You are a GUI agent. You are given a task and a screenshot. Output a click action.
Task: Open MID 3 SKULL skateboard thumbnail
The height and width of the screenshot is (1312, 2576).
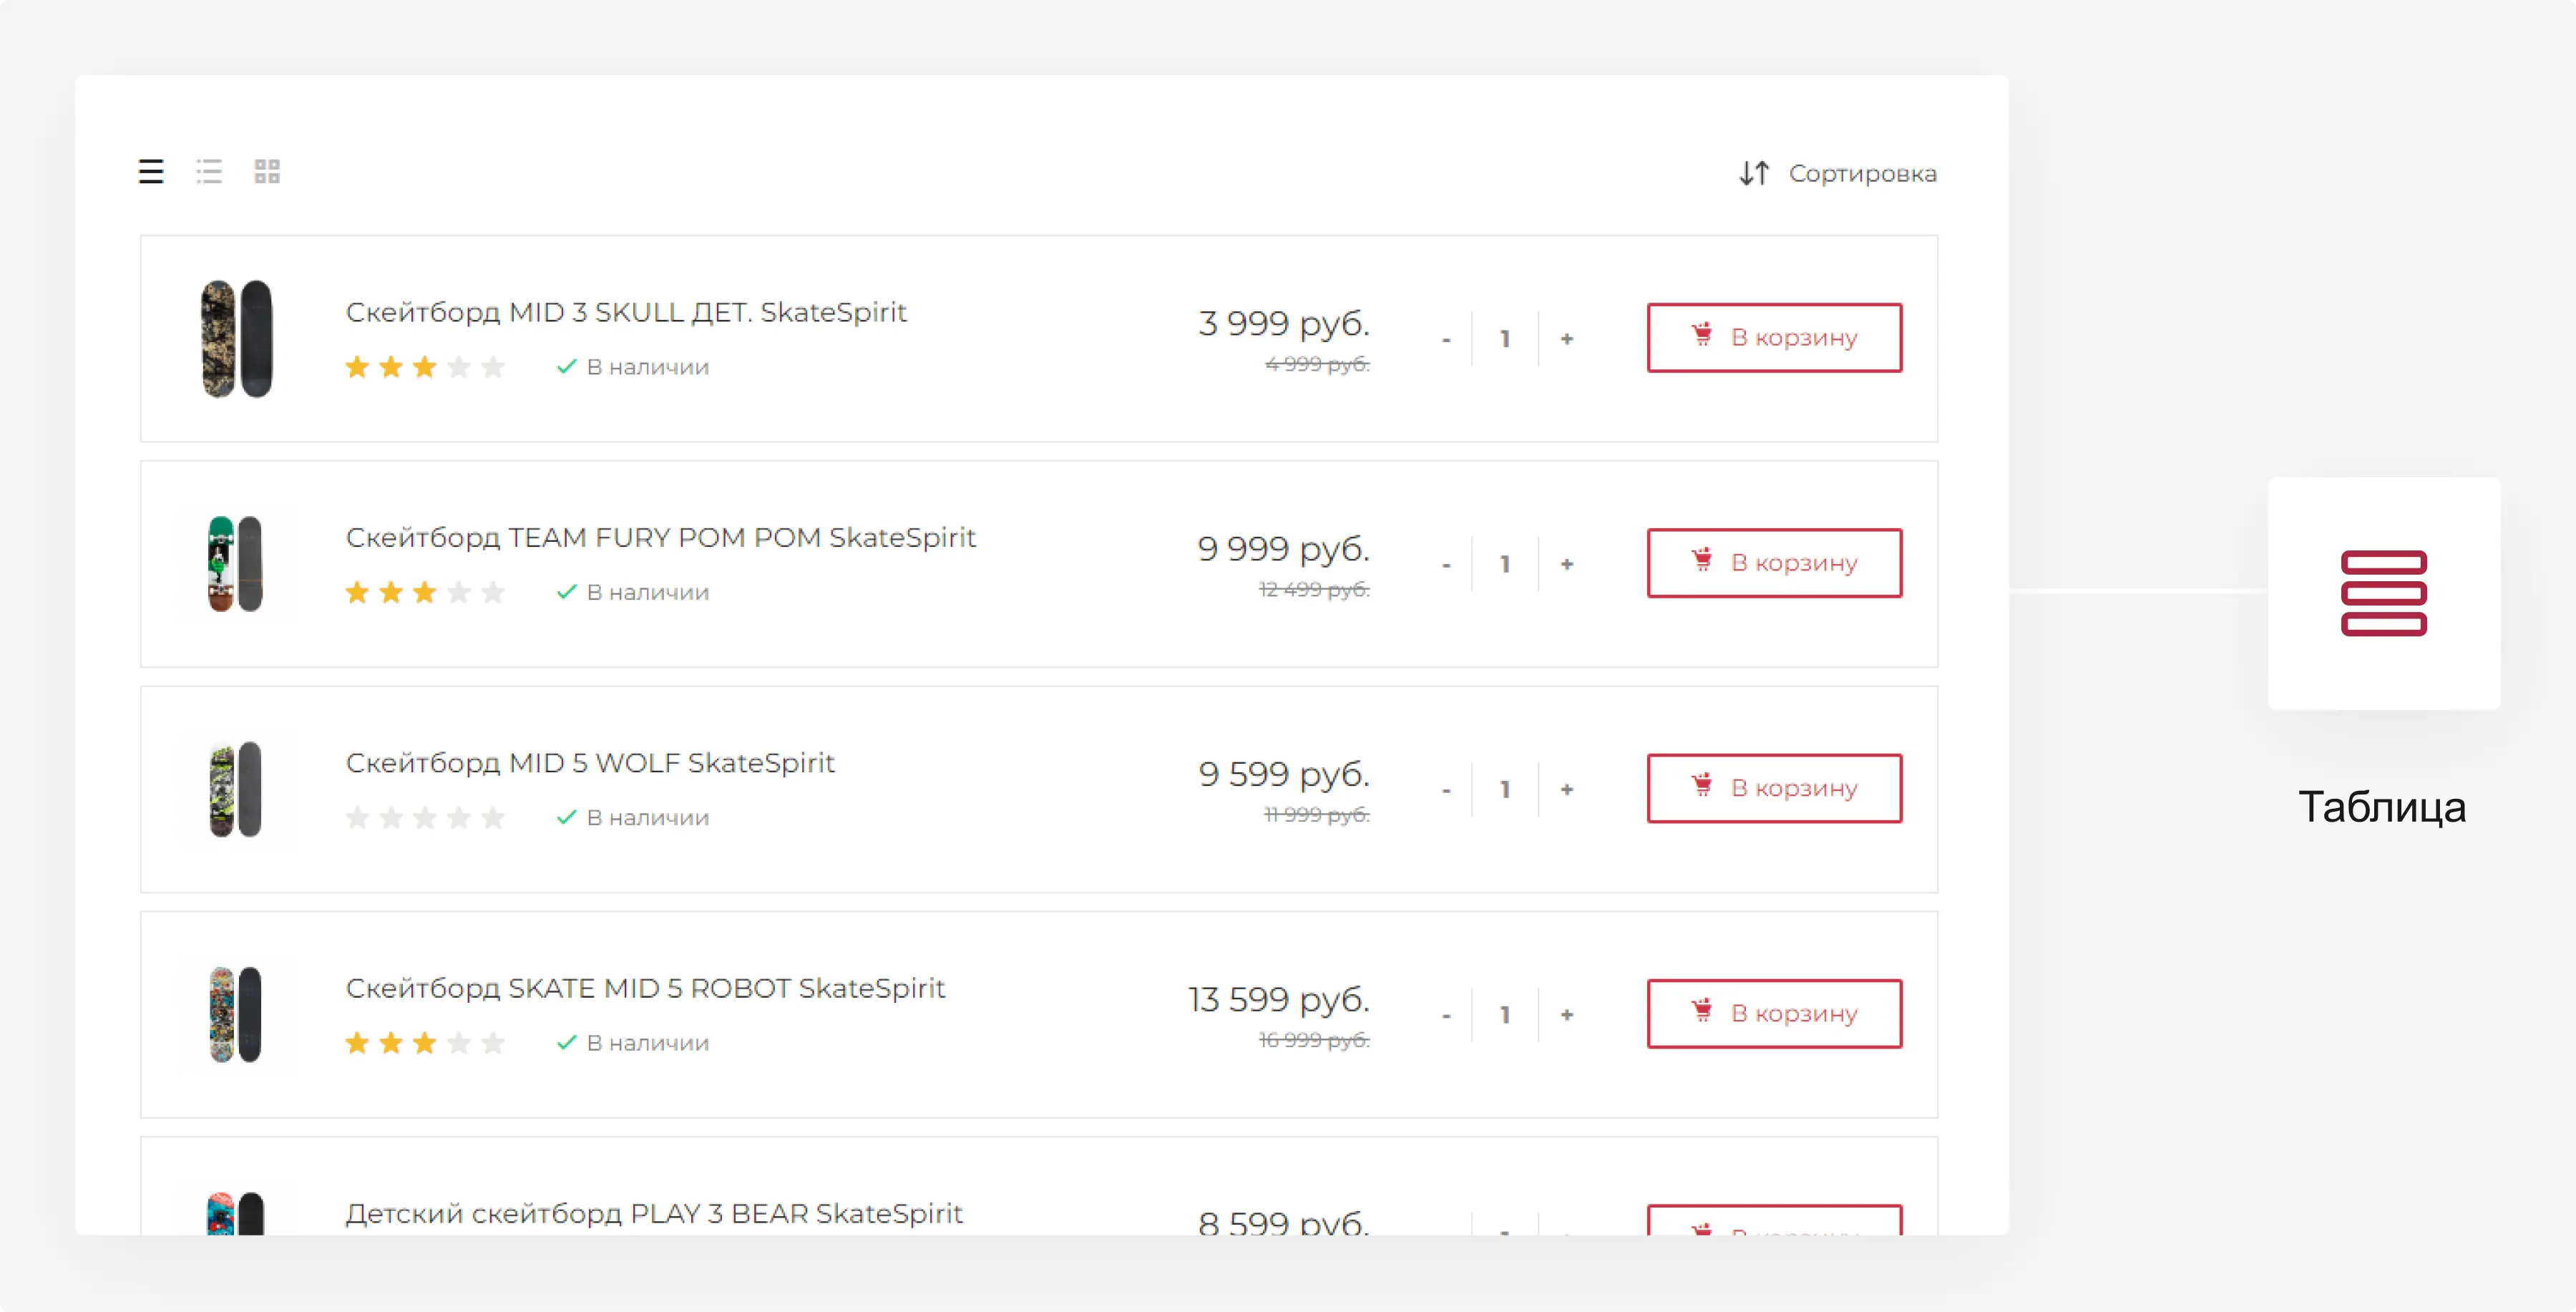pos(236,339)
